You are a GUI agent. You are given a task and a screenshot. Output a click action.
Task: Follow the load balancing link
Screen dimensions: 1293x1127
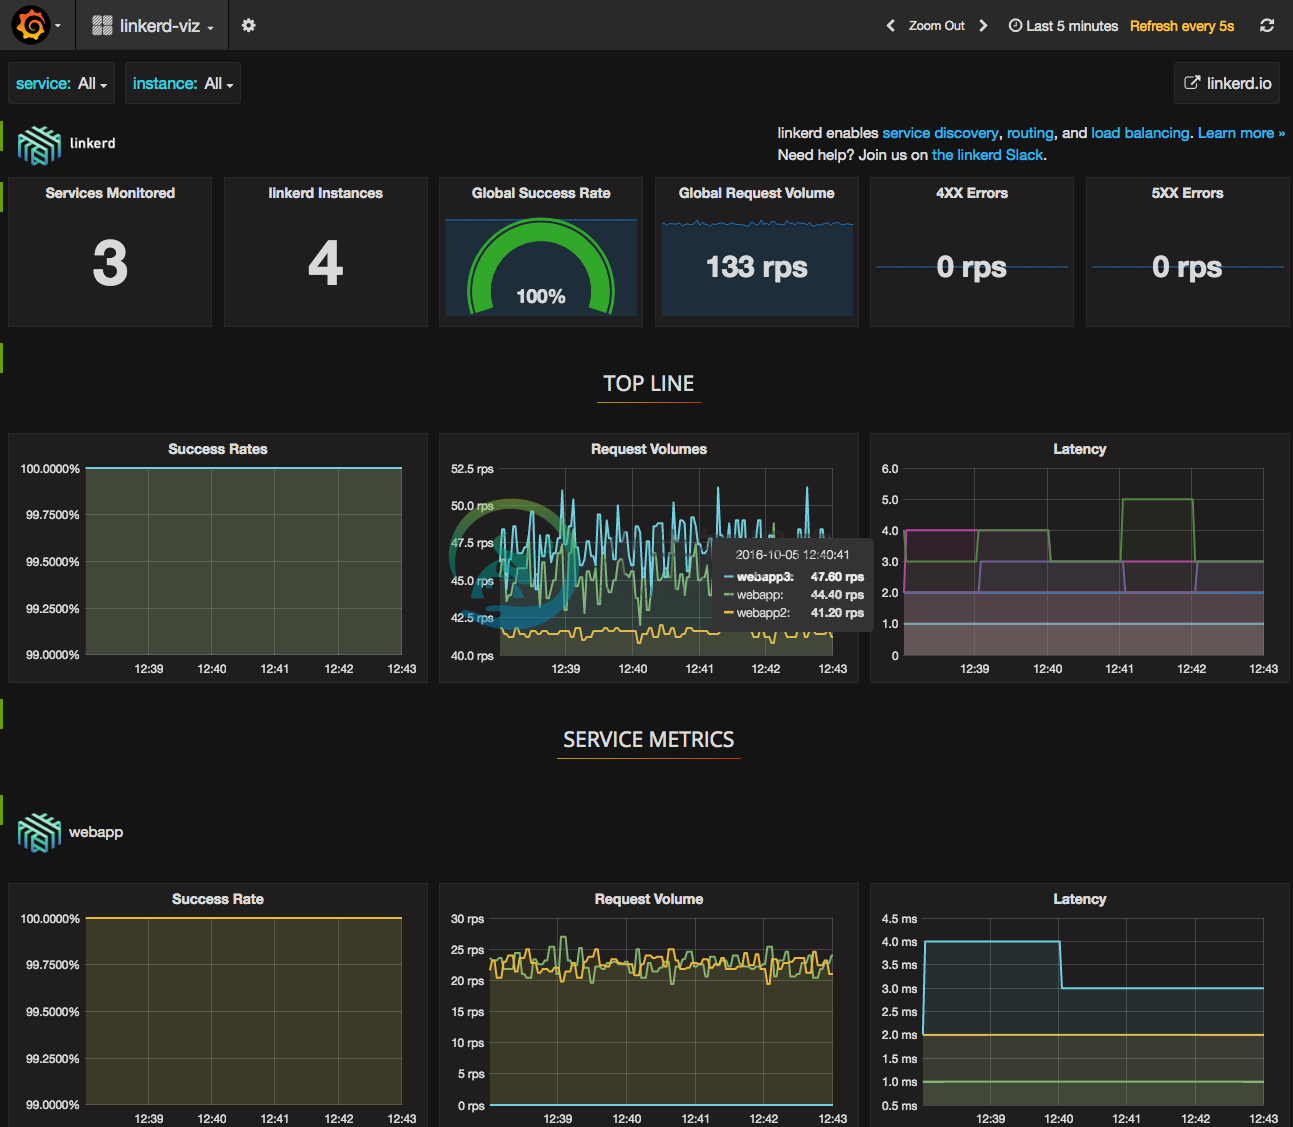pos(1140,133)
